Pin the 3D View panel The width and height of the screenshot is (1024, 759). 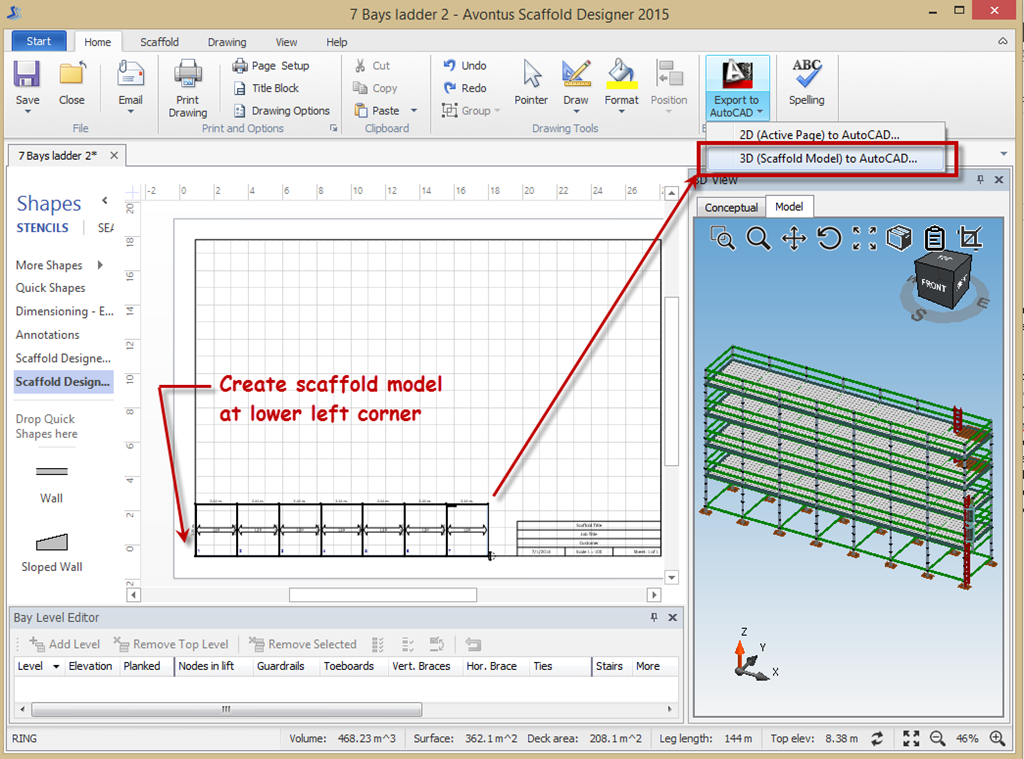(x=980, y=180)
